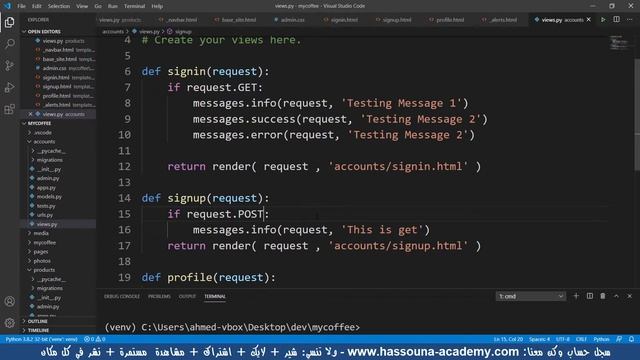640x360 pixels.
Task: Switch to the signin.html editor tab
Action: tap(344, 20)
